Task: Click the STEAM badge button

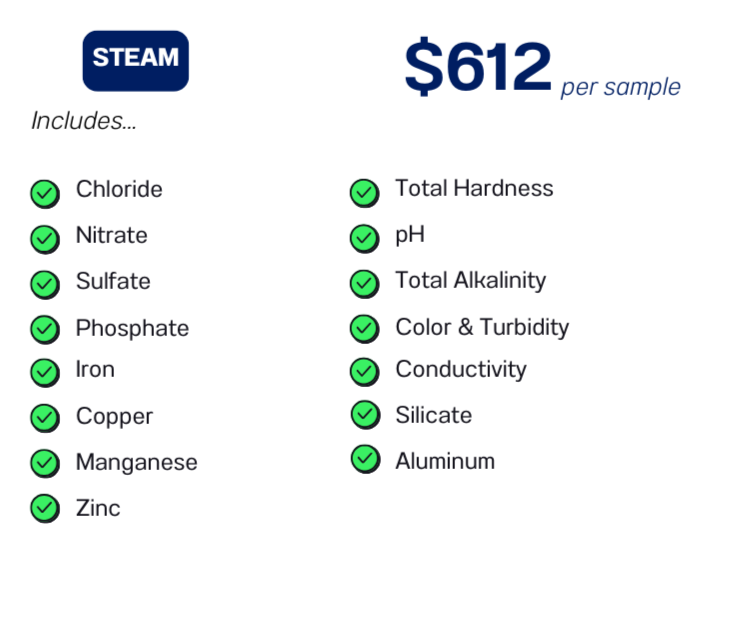Action: 136,61
